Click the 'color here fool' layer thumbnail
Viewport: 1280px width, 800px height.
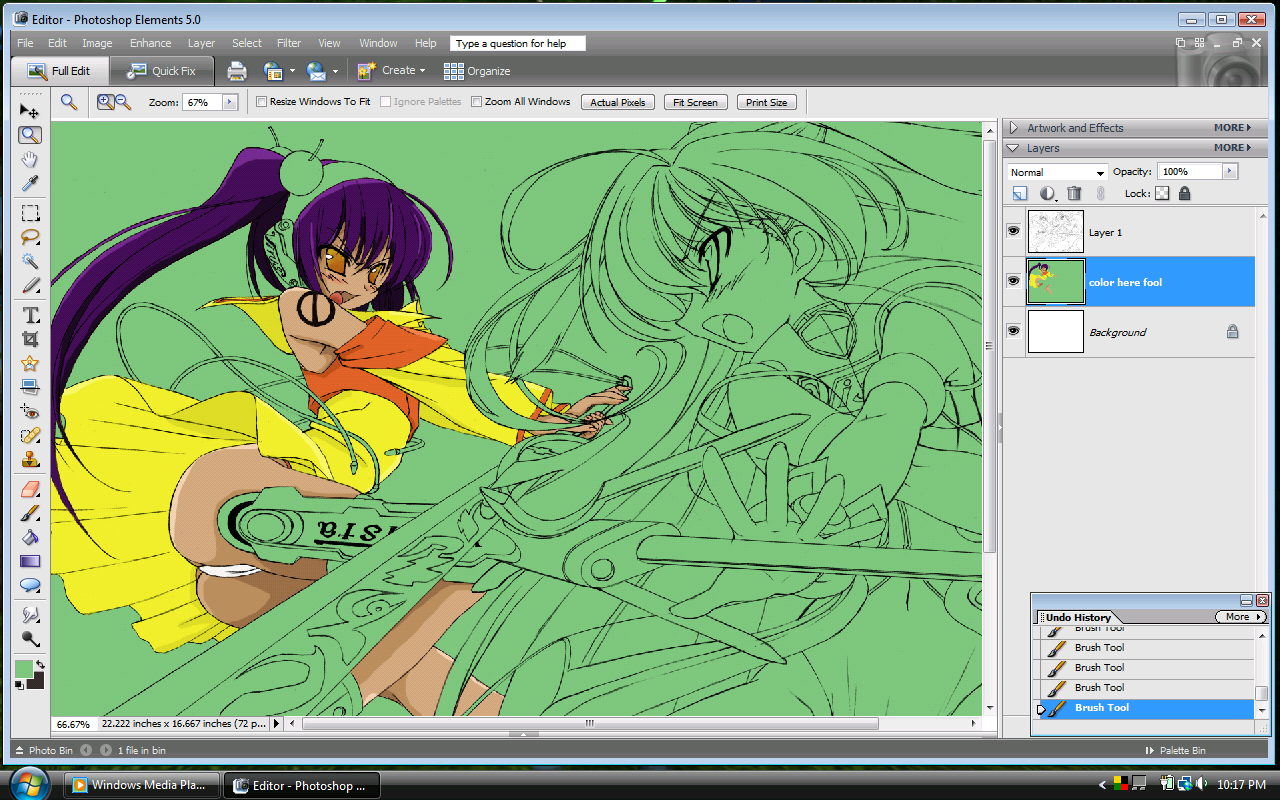click(x=1056, y=281)
